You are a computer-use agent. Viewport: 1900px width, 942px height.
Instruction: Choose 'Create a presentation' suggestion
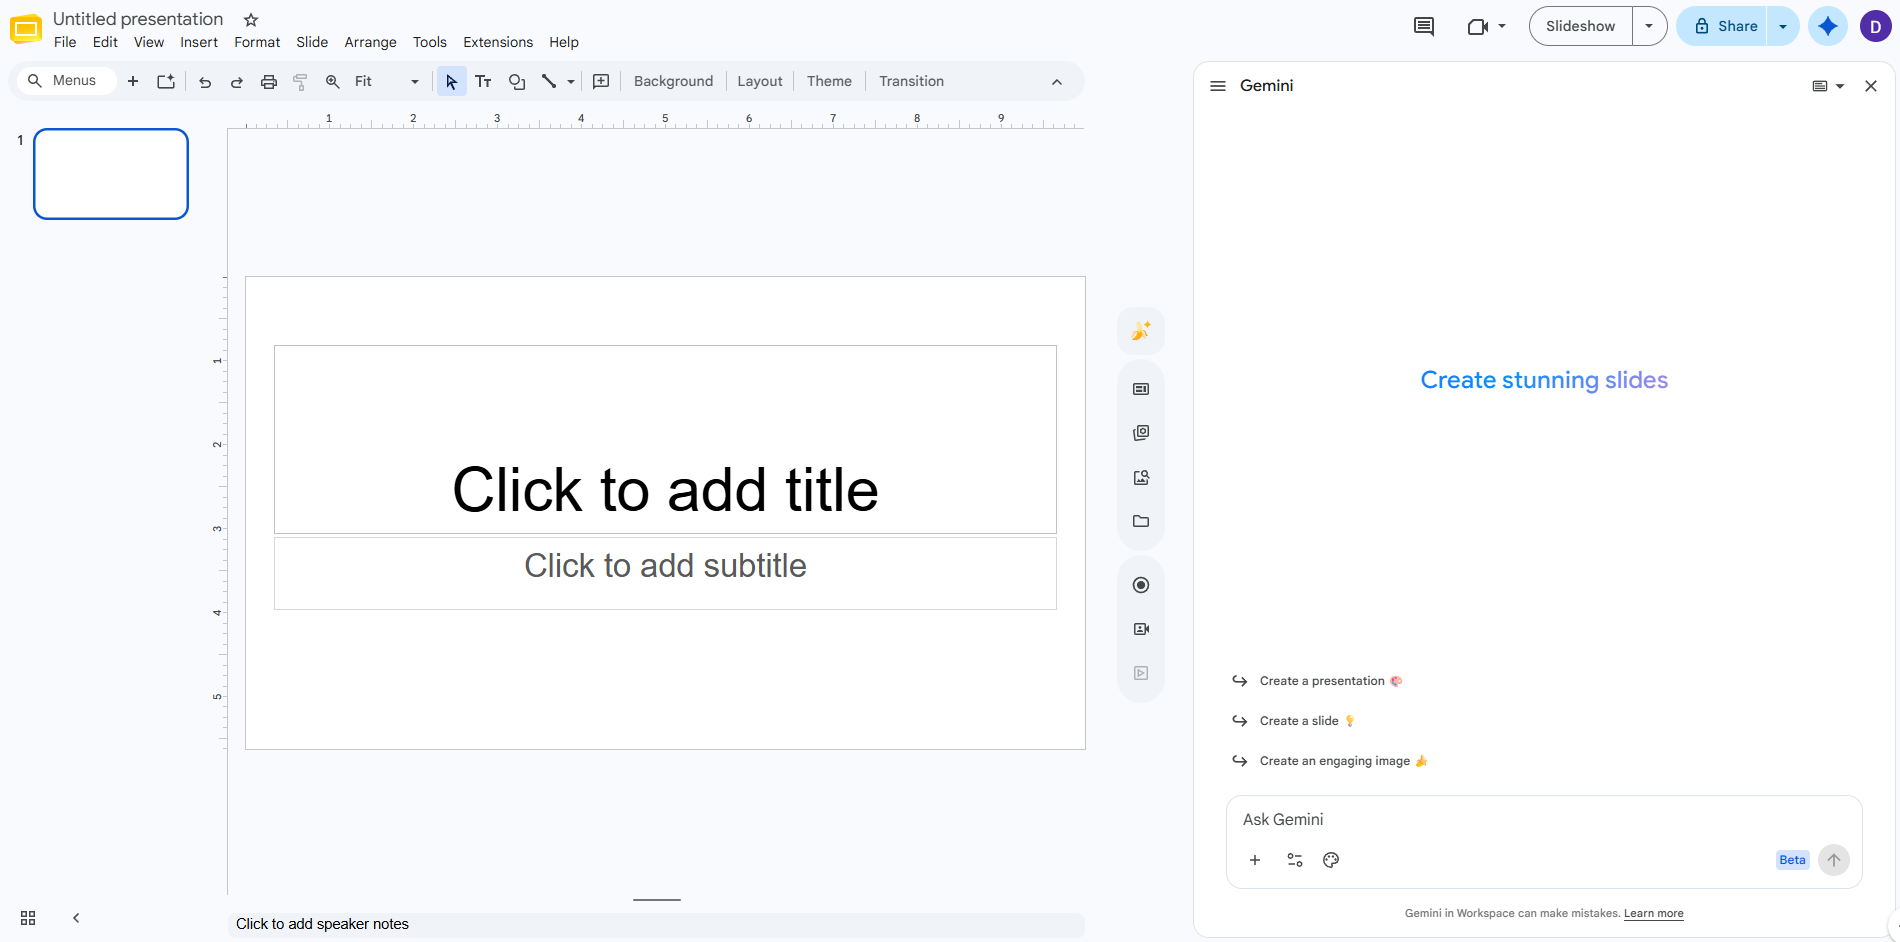1318,681
